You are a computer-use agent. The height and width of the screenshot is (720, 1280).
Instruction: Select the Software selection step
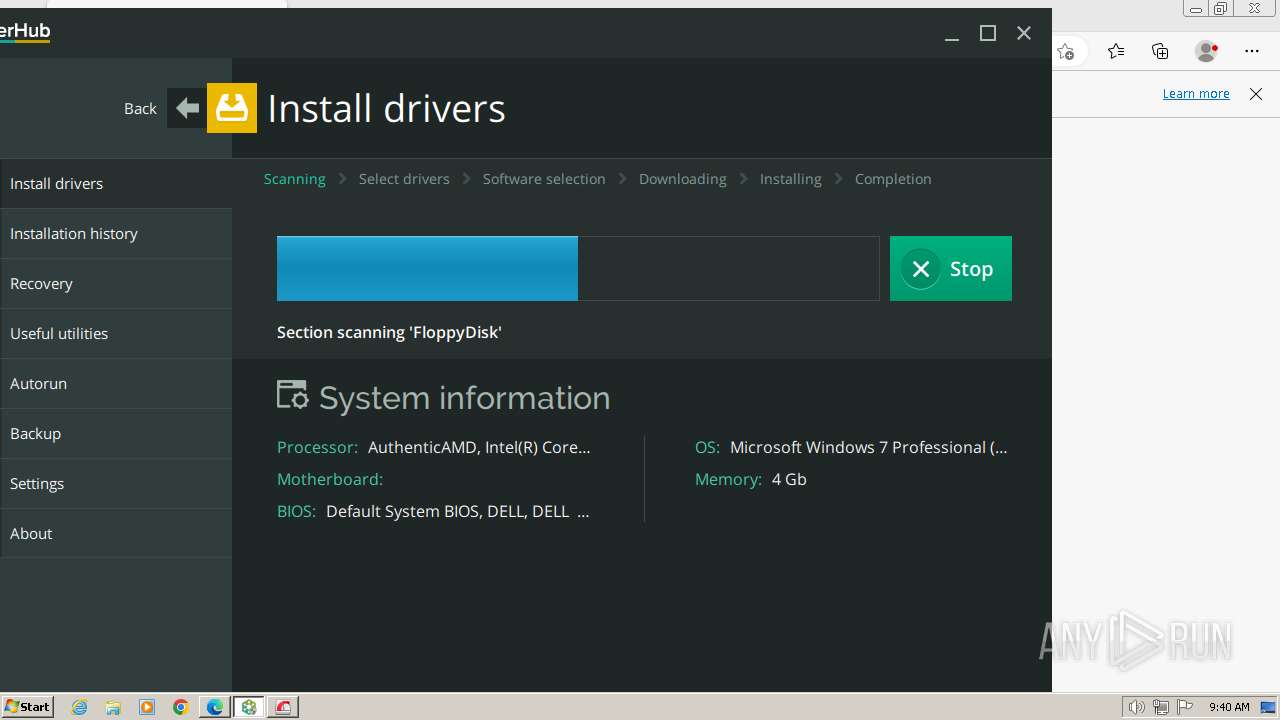(x=544, y=179)
